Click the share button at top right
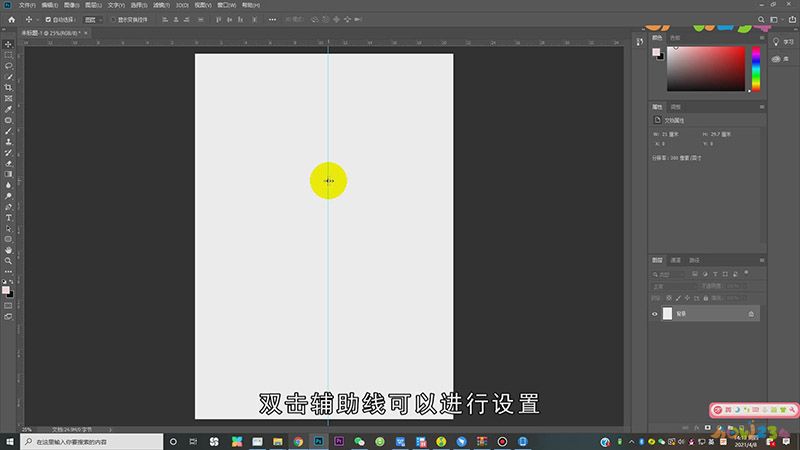800x450 pixels. coord(792,19)
